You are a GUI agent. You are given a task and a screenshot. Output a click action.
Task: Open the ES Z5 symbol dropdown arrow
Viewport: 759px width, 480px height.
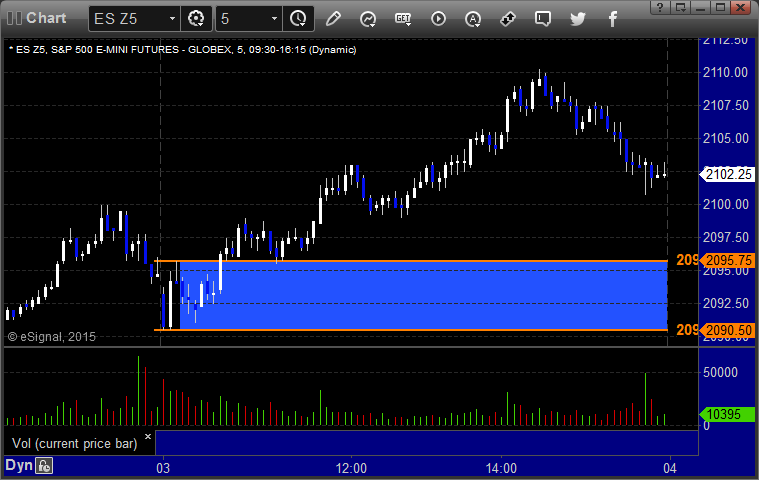tap(172, 19)
